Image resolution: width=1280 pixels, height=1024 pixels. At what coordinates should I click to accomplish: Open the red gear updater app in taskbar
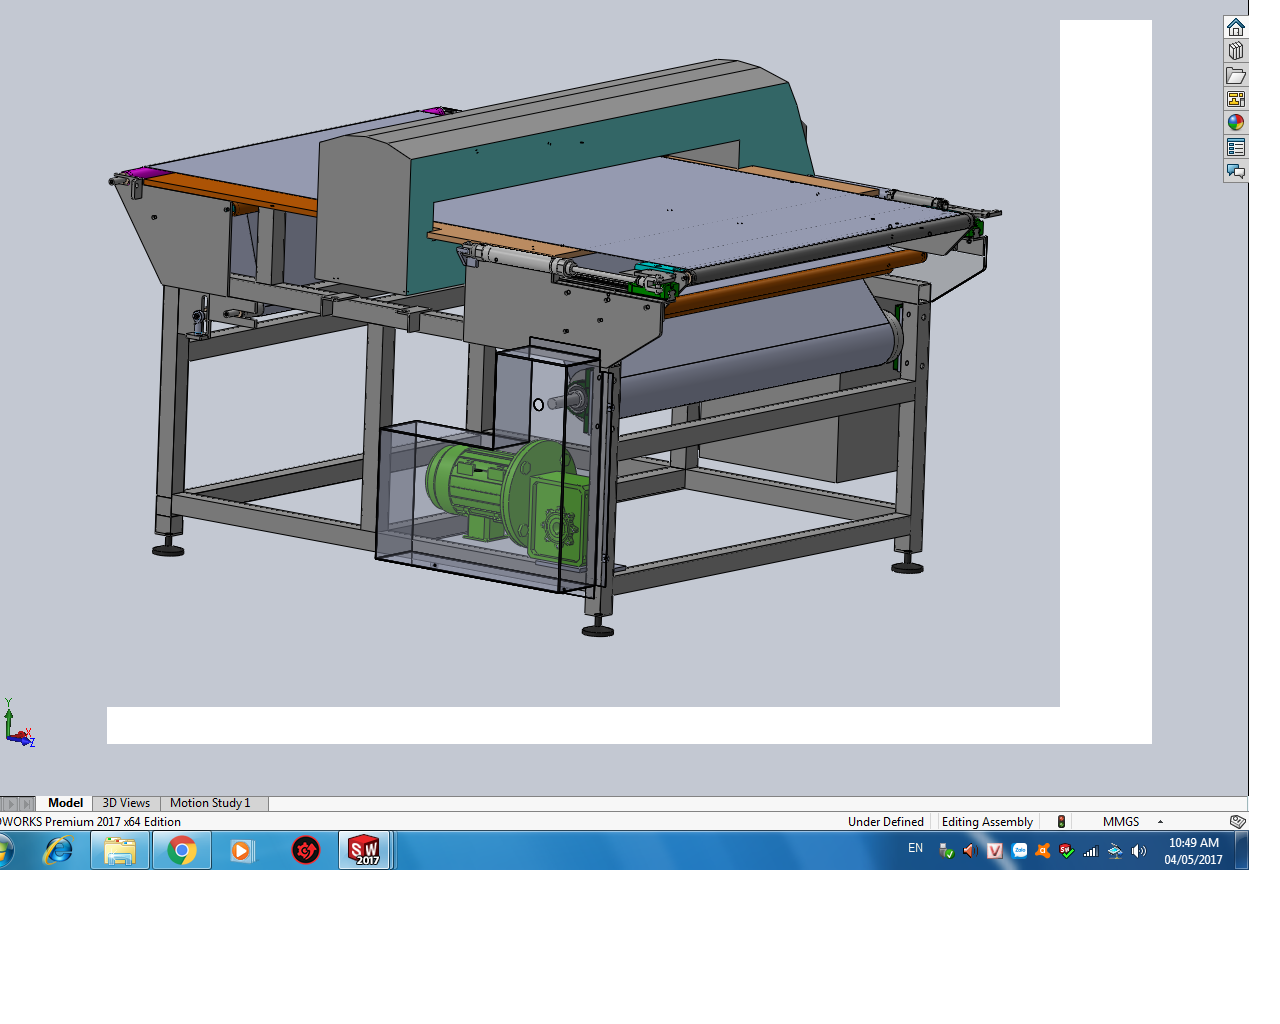pyautogui.click(x=305, y=851)
